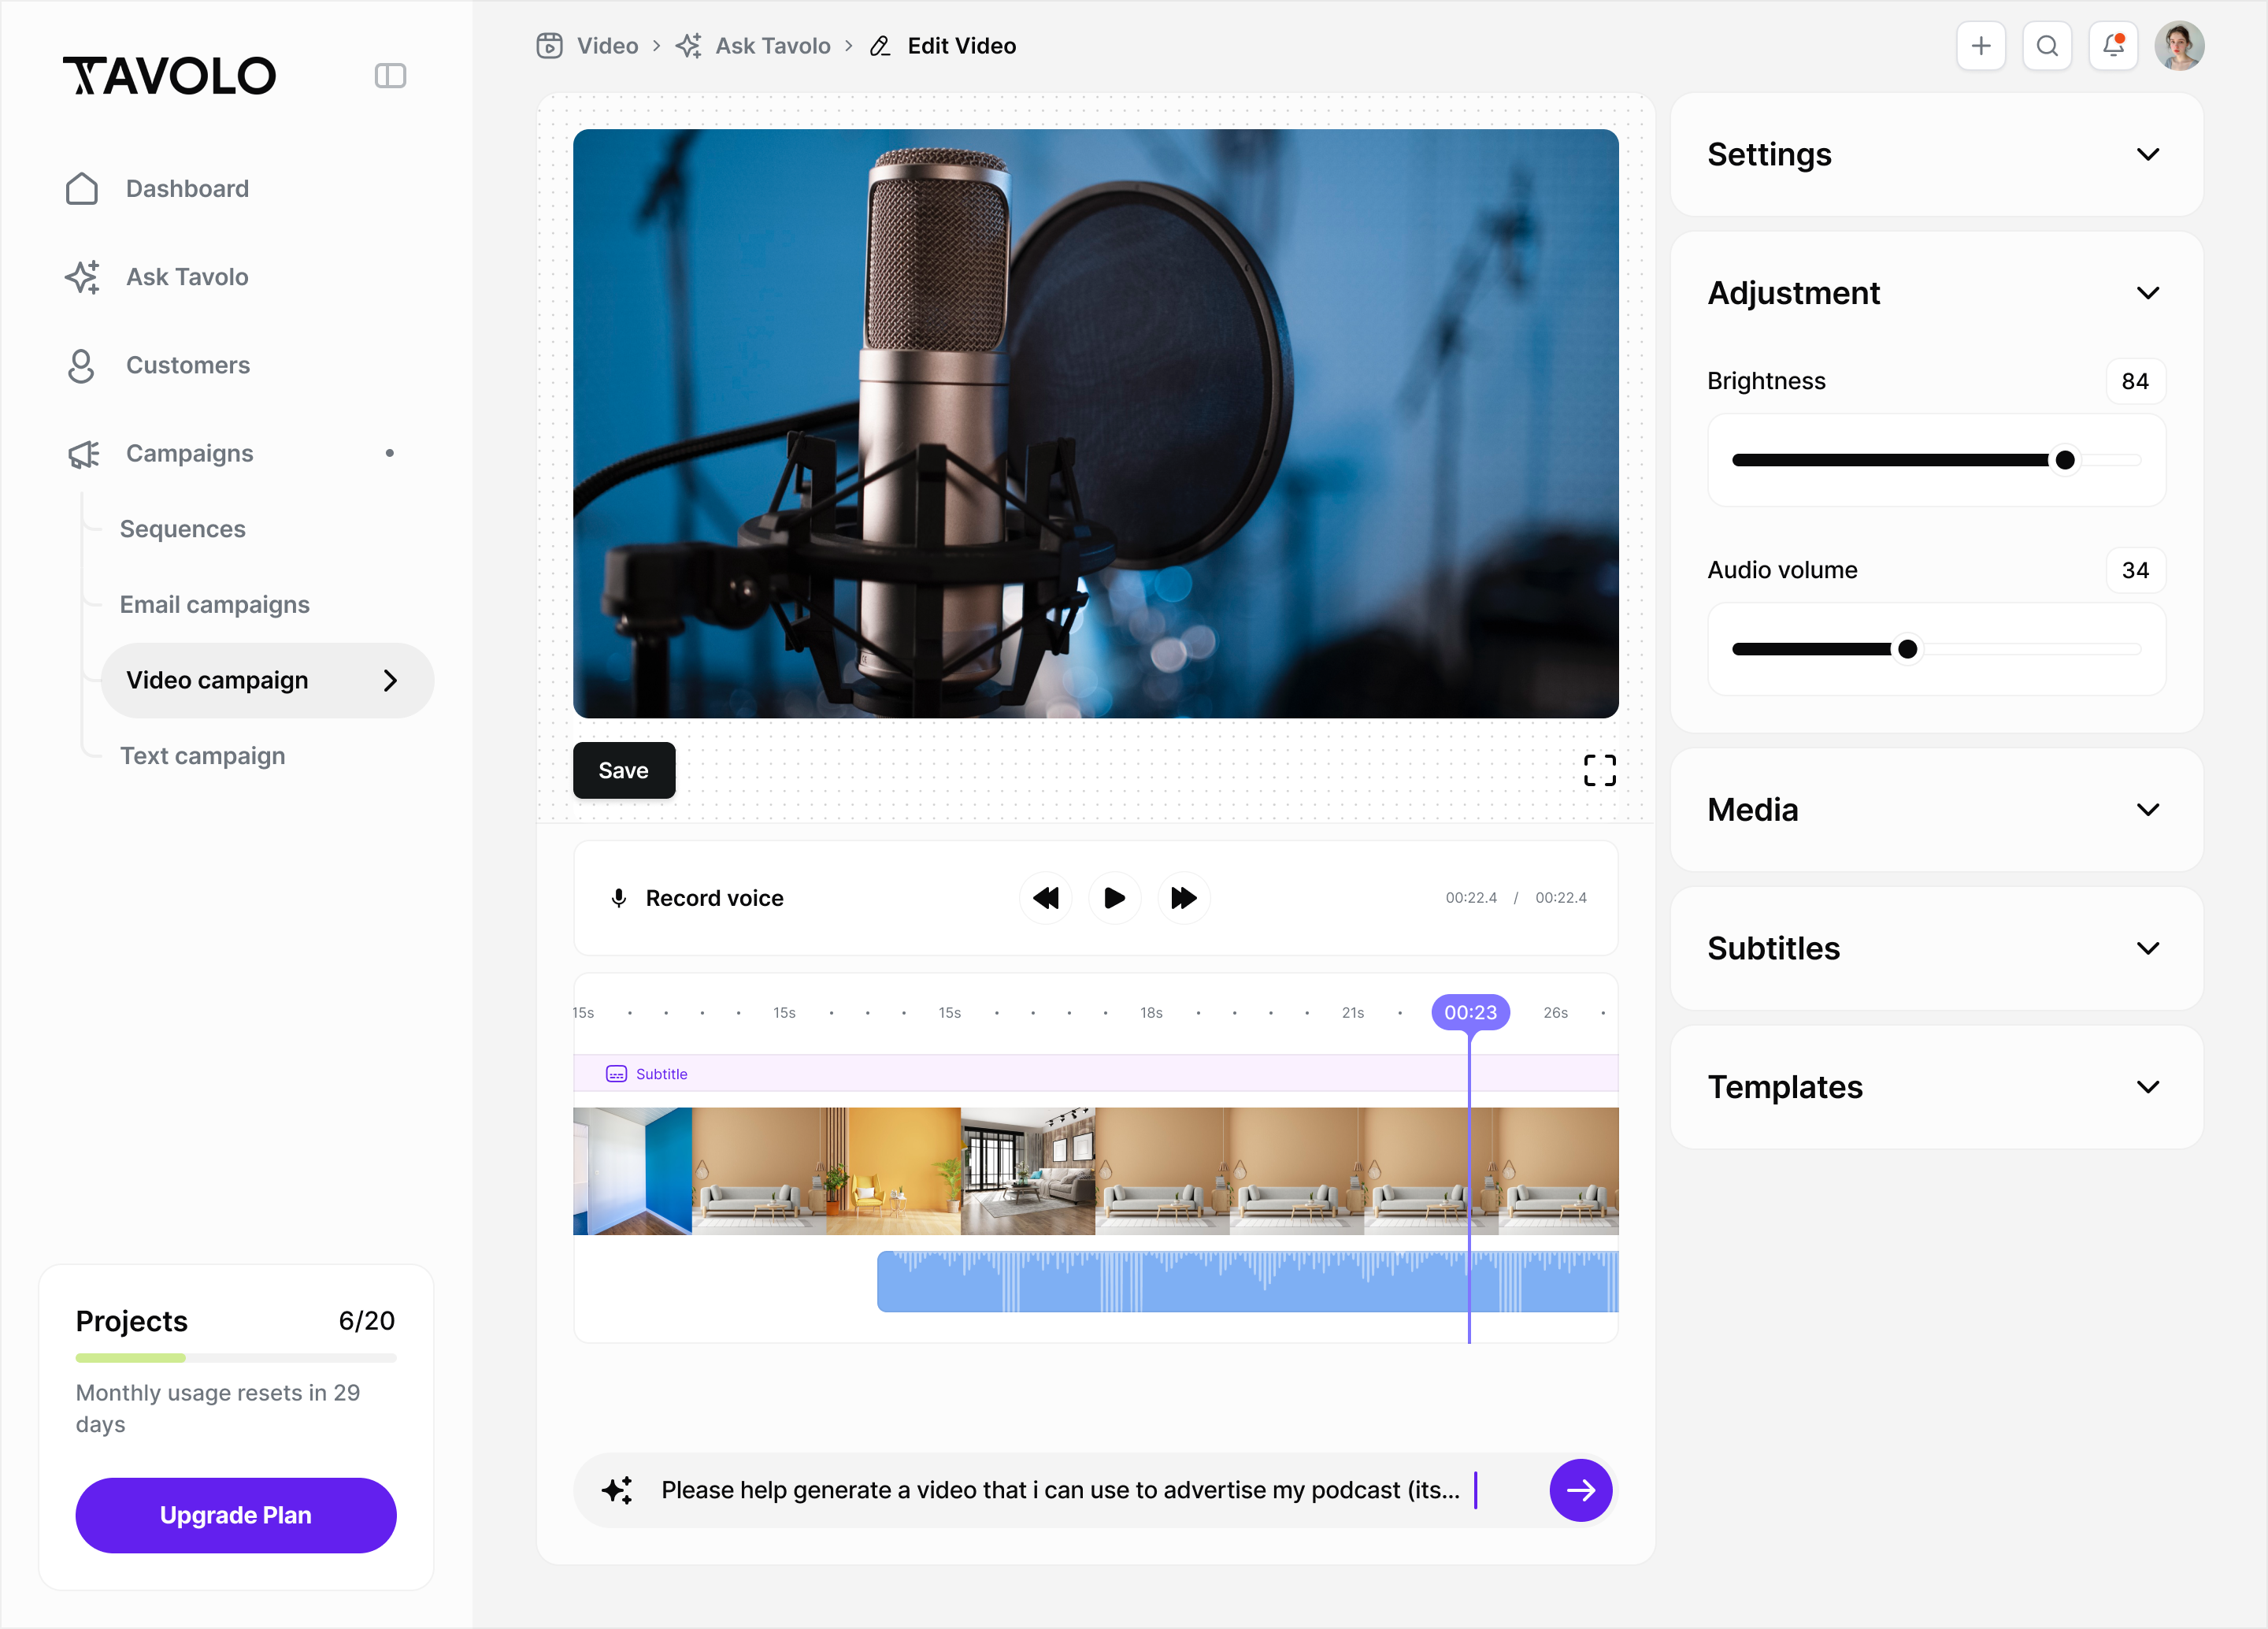
Task: Go to Email campaigns
Action: point(214,605)
